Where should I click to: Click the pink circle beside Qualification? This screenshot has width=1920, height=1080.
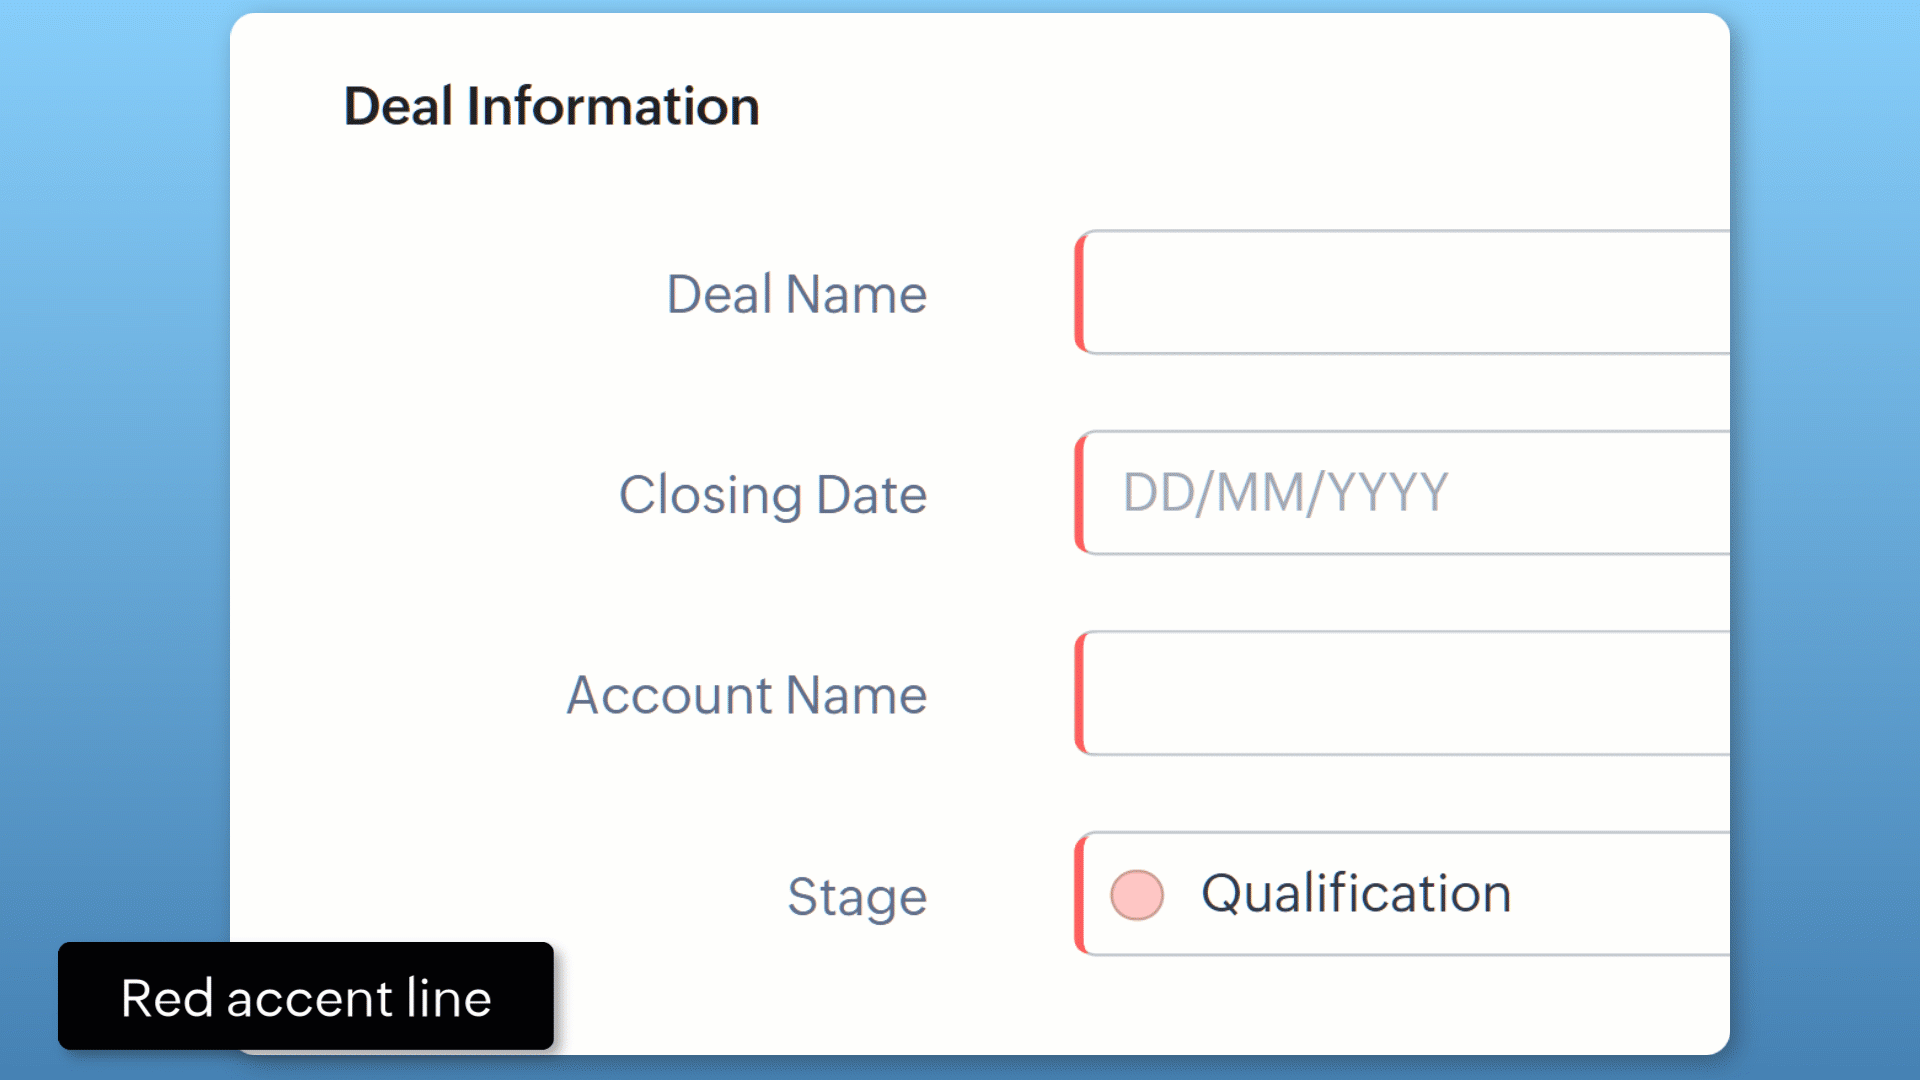coord(1137,894)
